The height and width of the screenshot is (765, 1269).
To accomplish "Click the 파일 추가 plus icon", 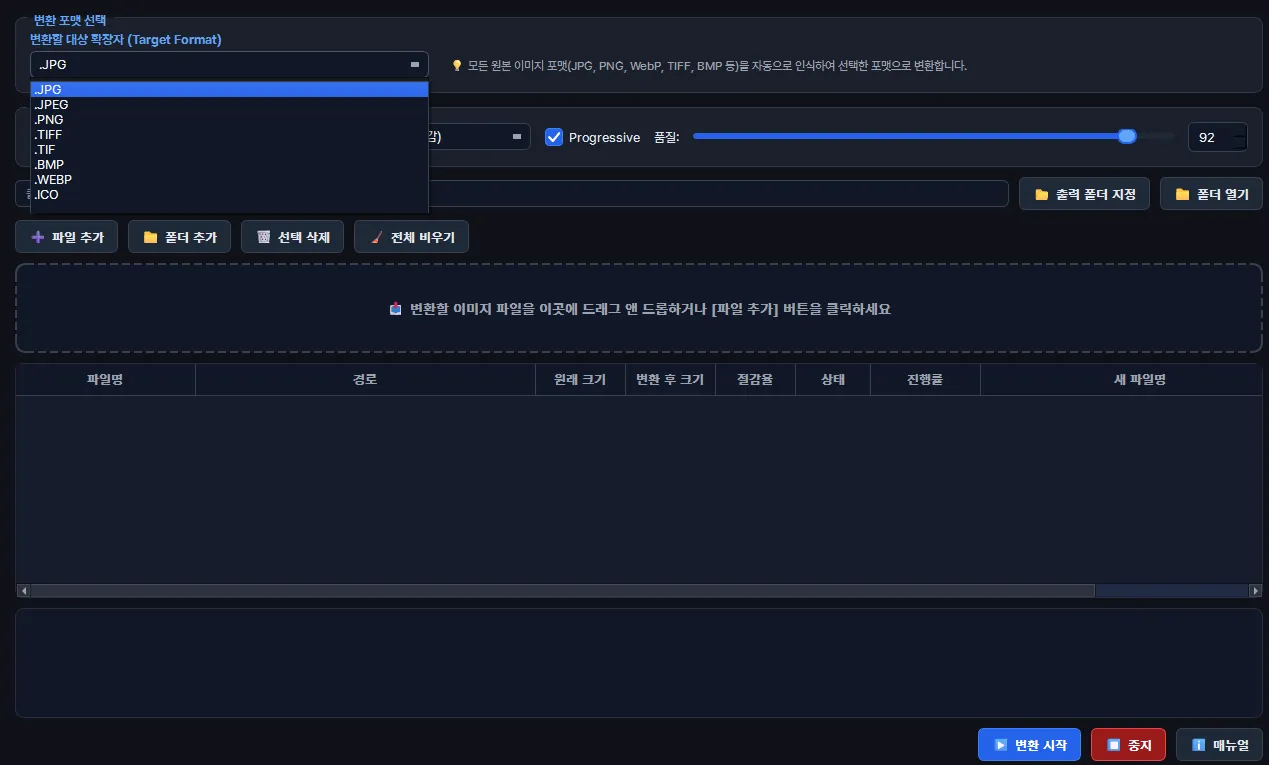I will [38, 237].
